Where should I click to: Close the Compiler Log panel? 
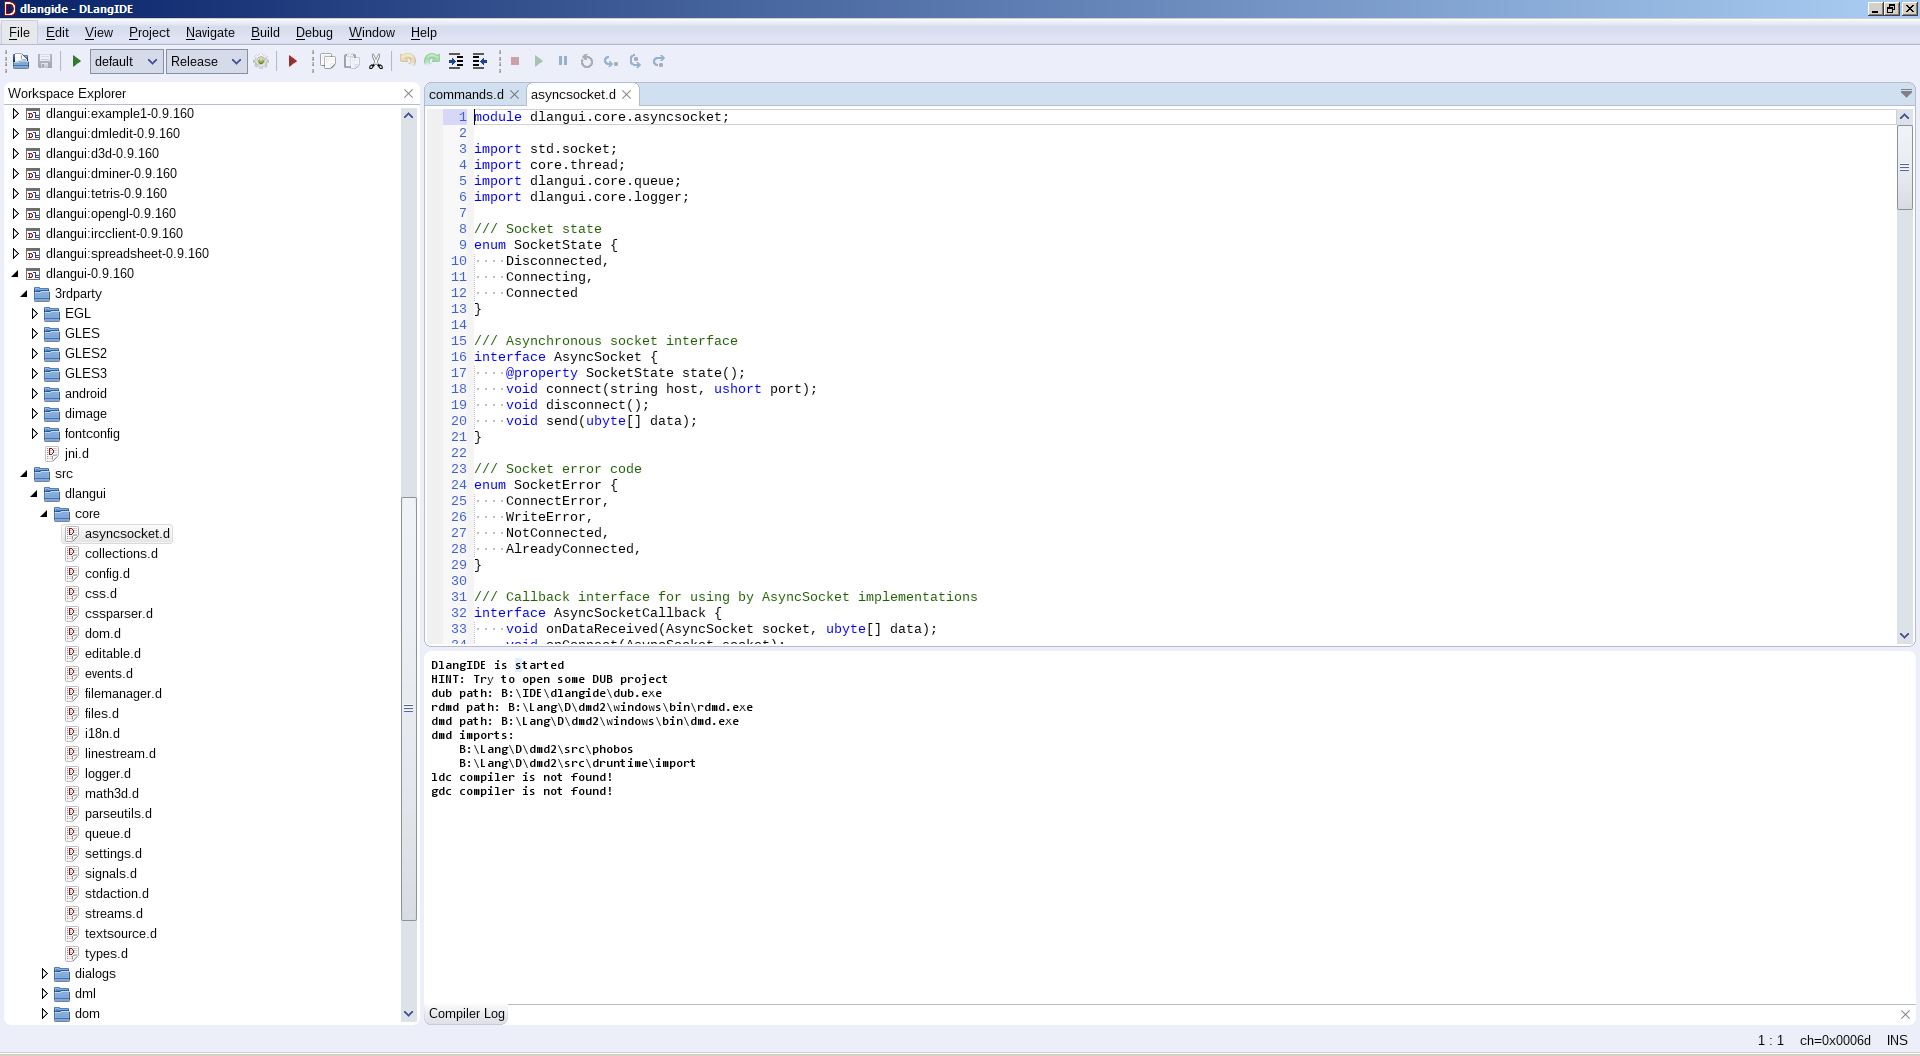[x=1905, y=1014]
